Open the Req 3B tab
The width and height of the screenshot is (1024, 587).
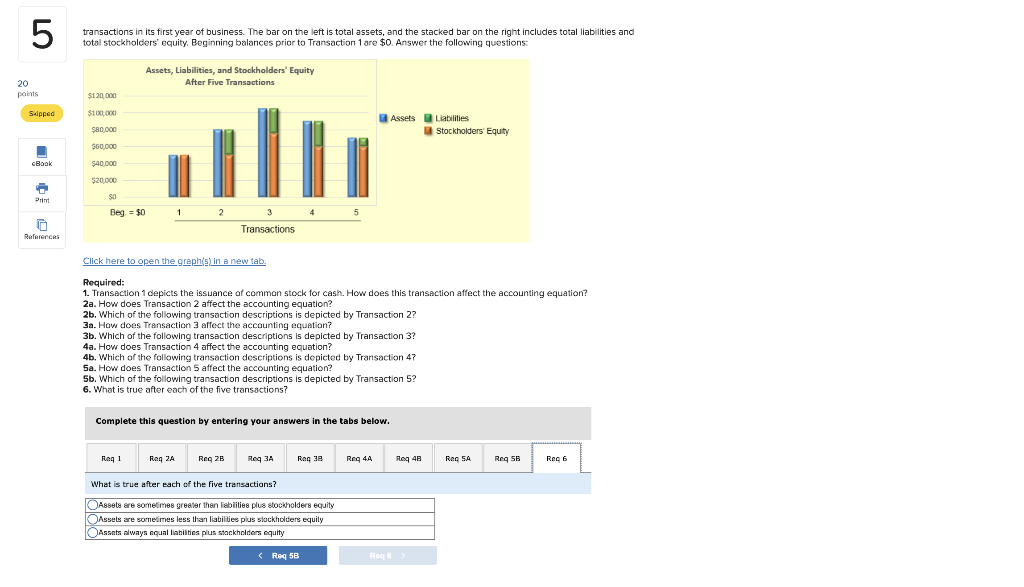pos(309,458)
